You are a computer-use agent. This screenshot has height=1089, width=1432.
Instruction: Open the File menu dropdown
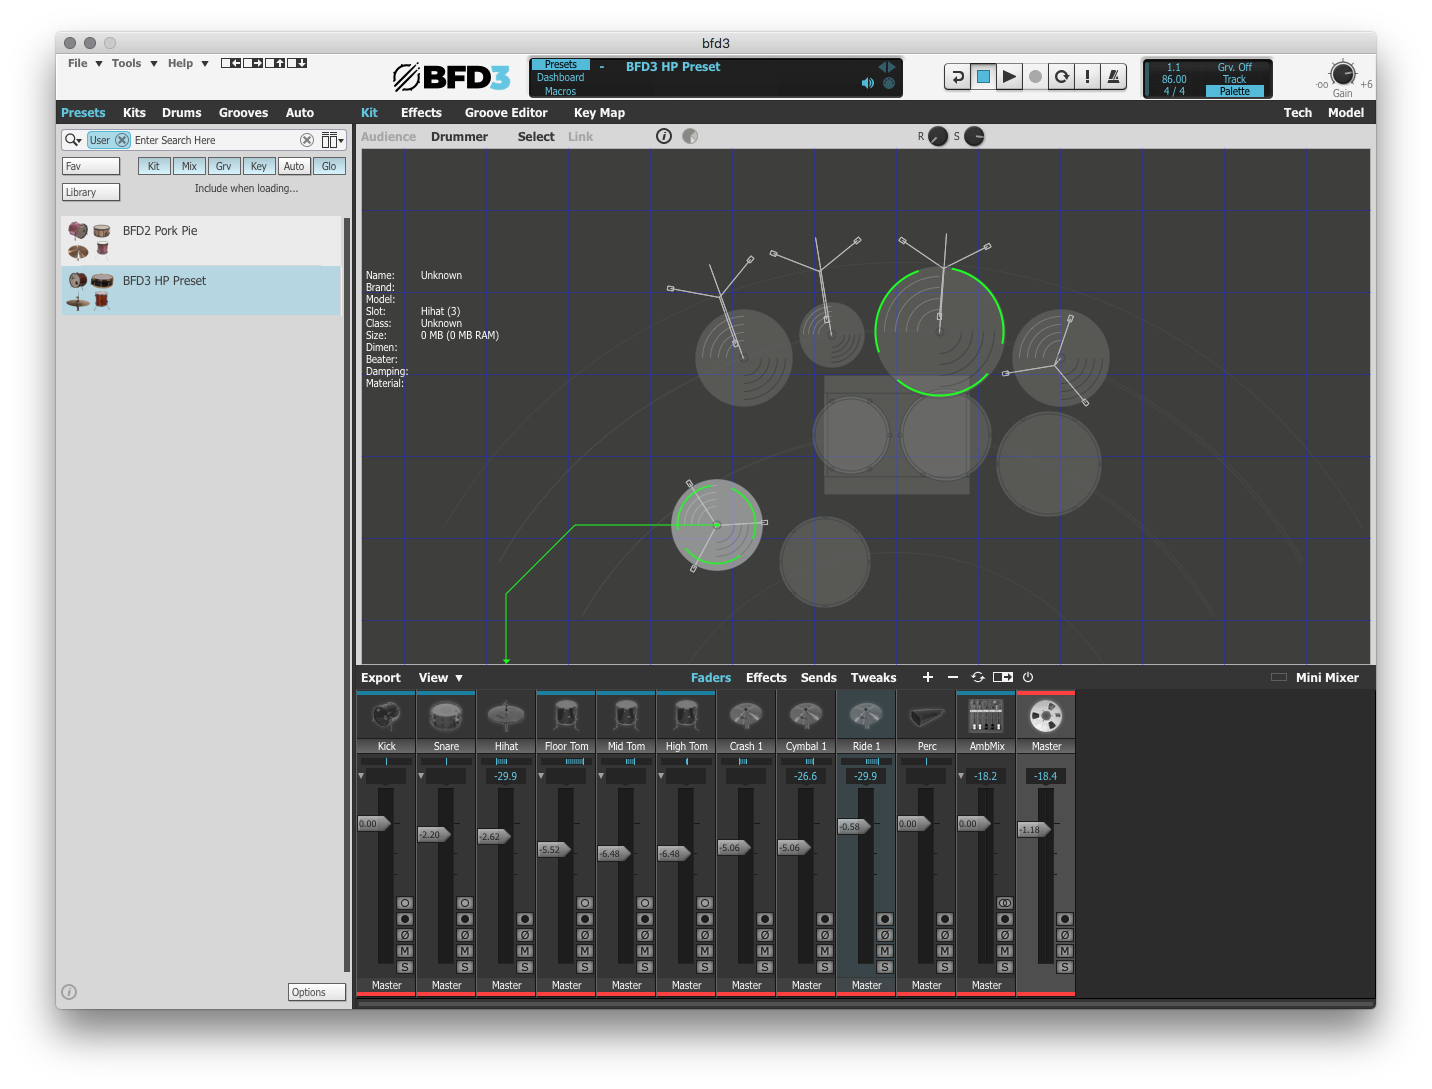point(85,63)
